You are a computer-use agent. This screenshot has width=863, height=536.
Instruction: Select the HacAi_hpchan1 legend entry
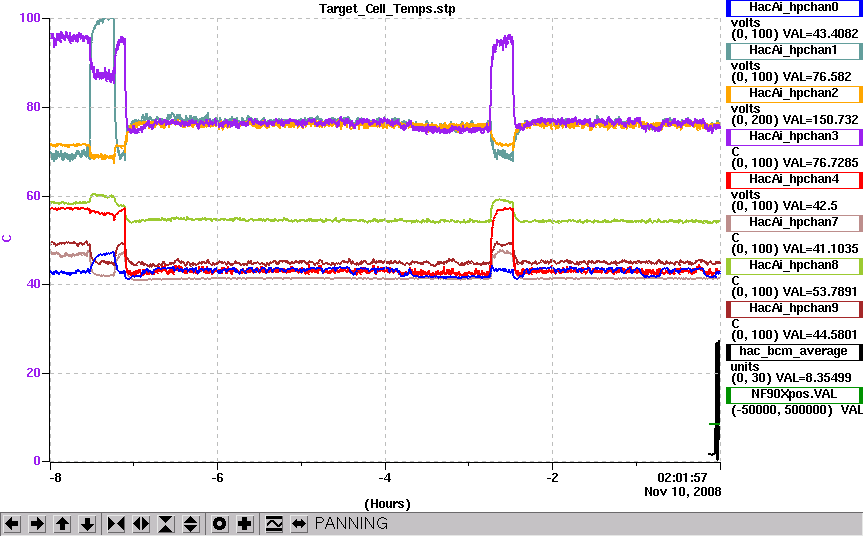pos(794,50)
